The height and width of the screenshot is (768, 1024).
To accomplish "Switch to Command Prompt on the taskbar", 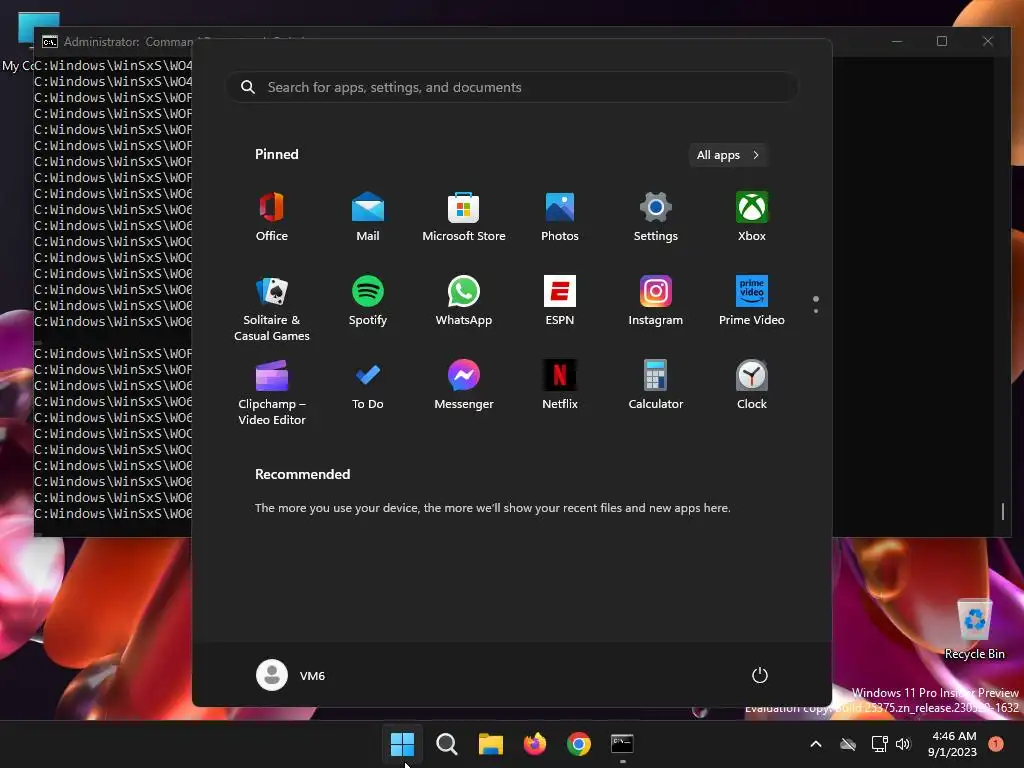I will [622, 744].
